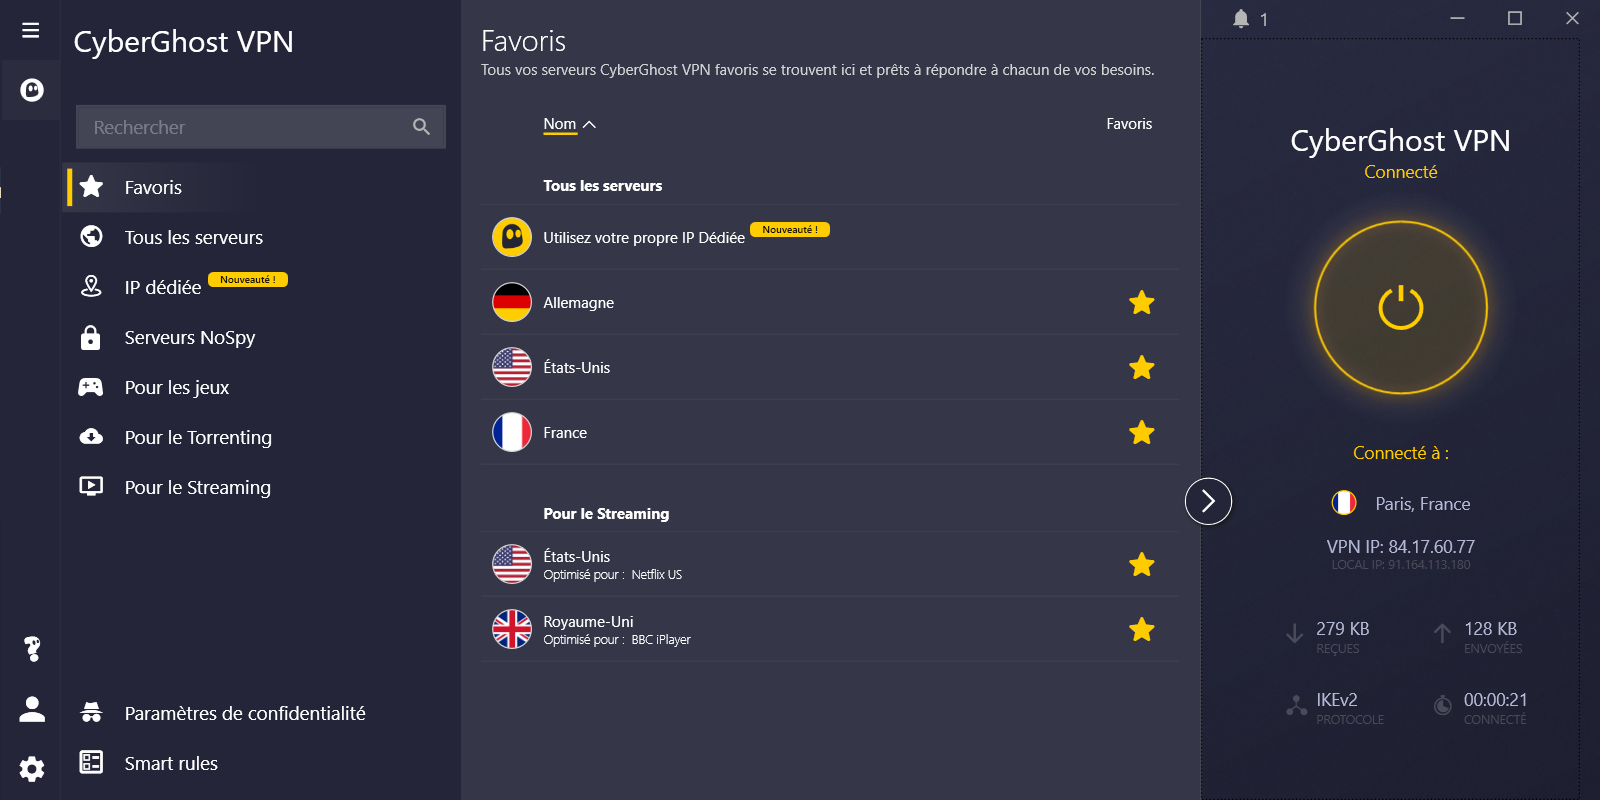Open Pour le Streaming server list
Image resolution: width=1600 pixels, height=800 pixels.
197,487
